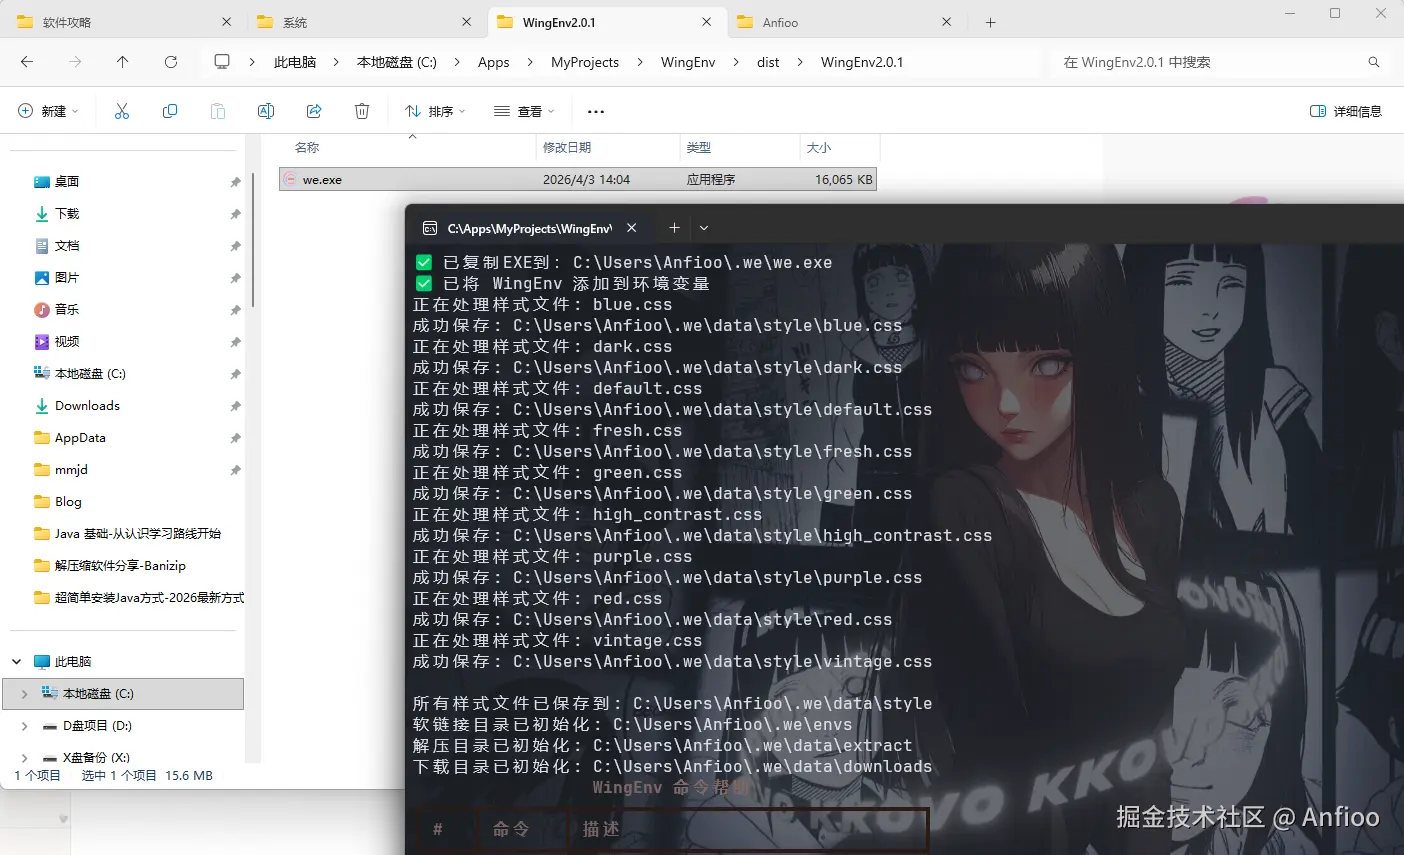This screenshot has width=1404, height=855.
Task: Navigate up one folder level
Action: coord(123,62)
